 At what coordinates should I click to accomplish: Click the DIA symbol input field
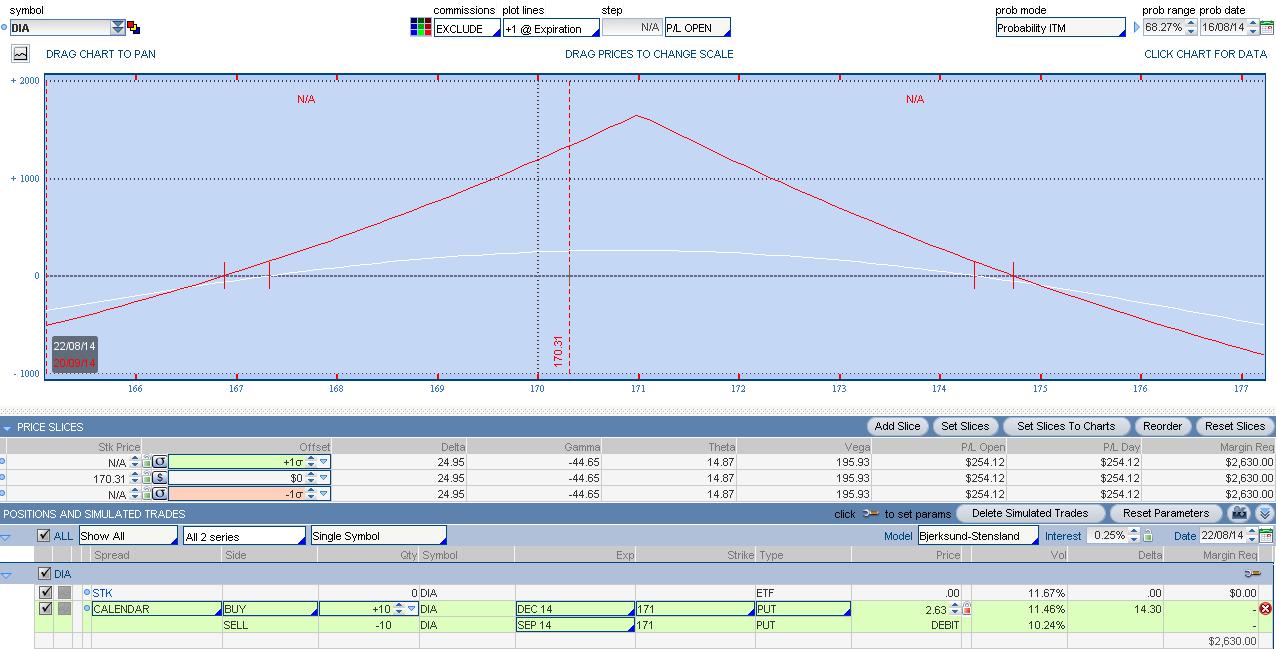60,28
